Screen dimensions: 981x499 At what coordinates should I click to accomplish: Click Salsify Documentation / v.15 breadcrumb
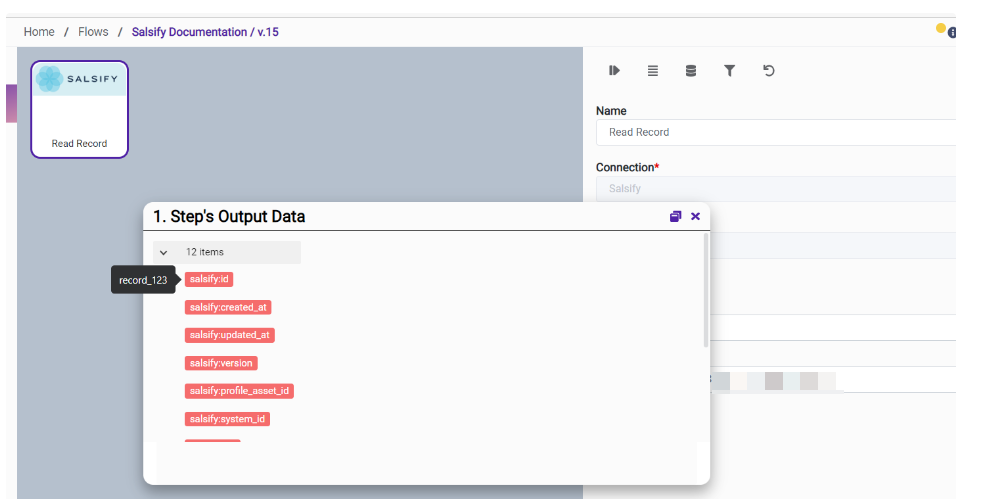coord(205,32)
